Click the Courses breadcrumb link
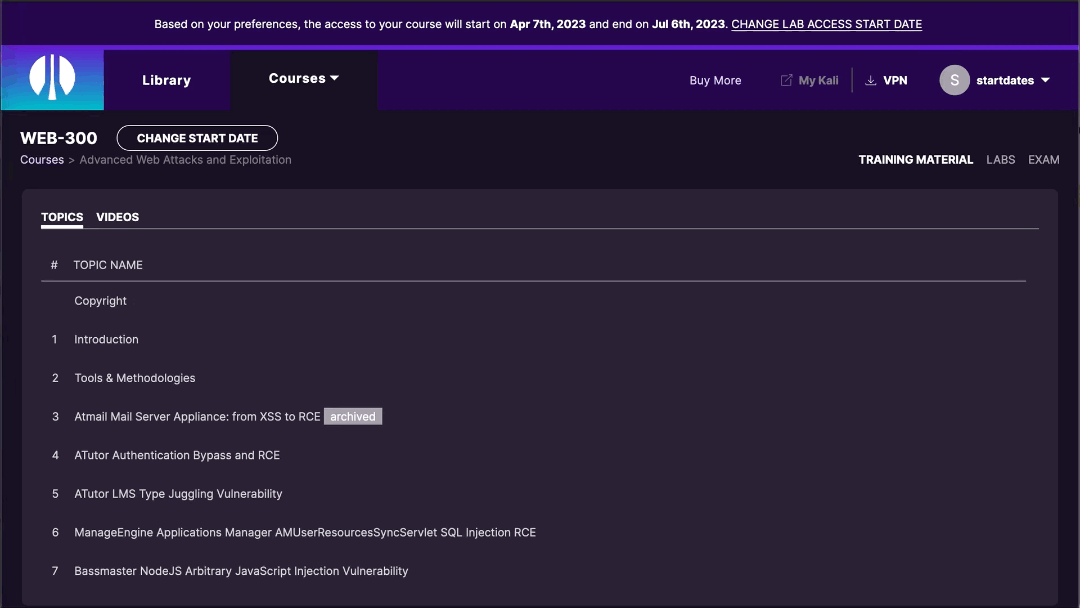 coord(41,159)
